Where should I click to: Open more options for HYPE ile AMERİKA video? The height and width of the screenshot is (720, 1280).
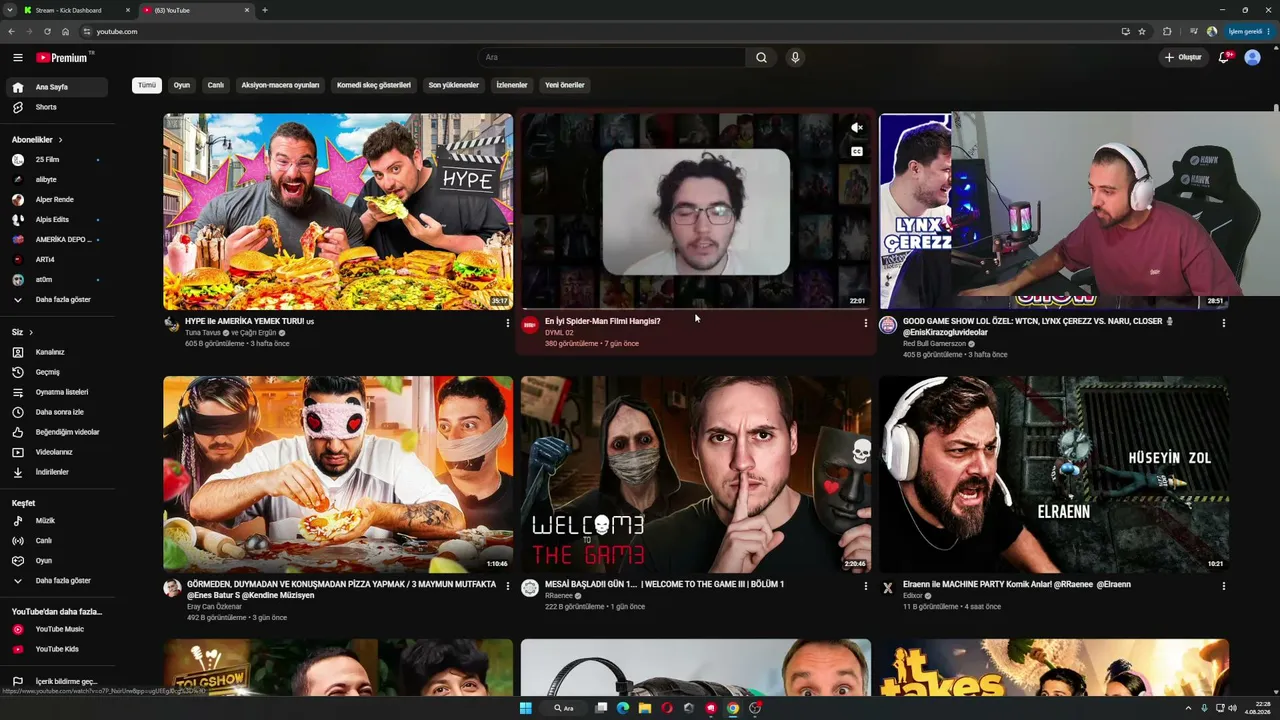(x=507, y=323)
